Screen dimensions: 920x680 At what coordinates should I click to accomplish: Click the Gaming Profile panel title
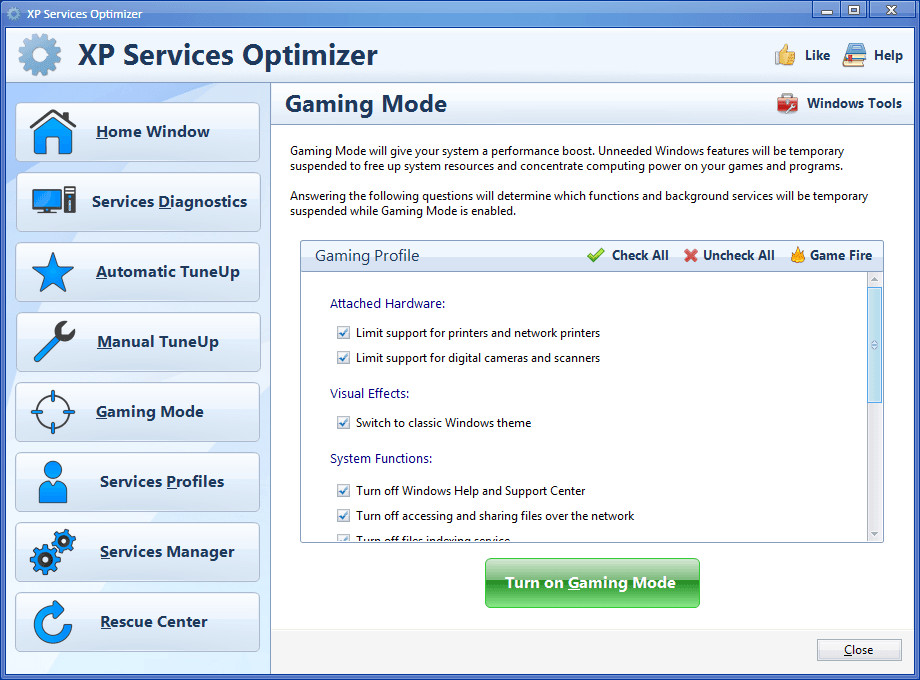[x=367, y=256]
